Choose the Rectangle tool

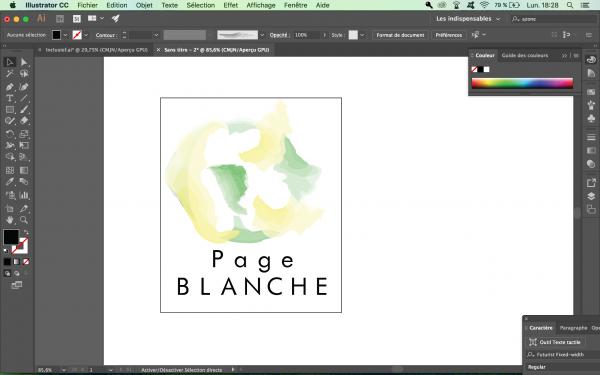coord(10,110)
